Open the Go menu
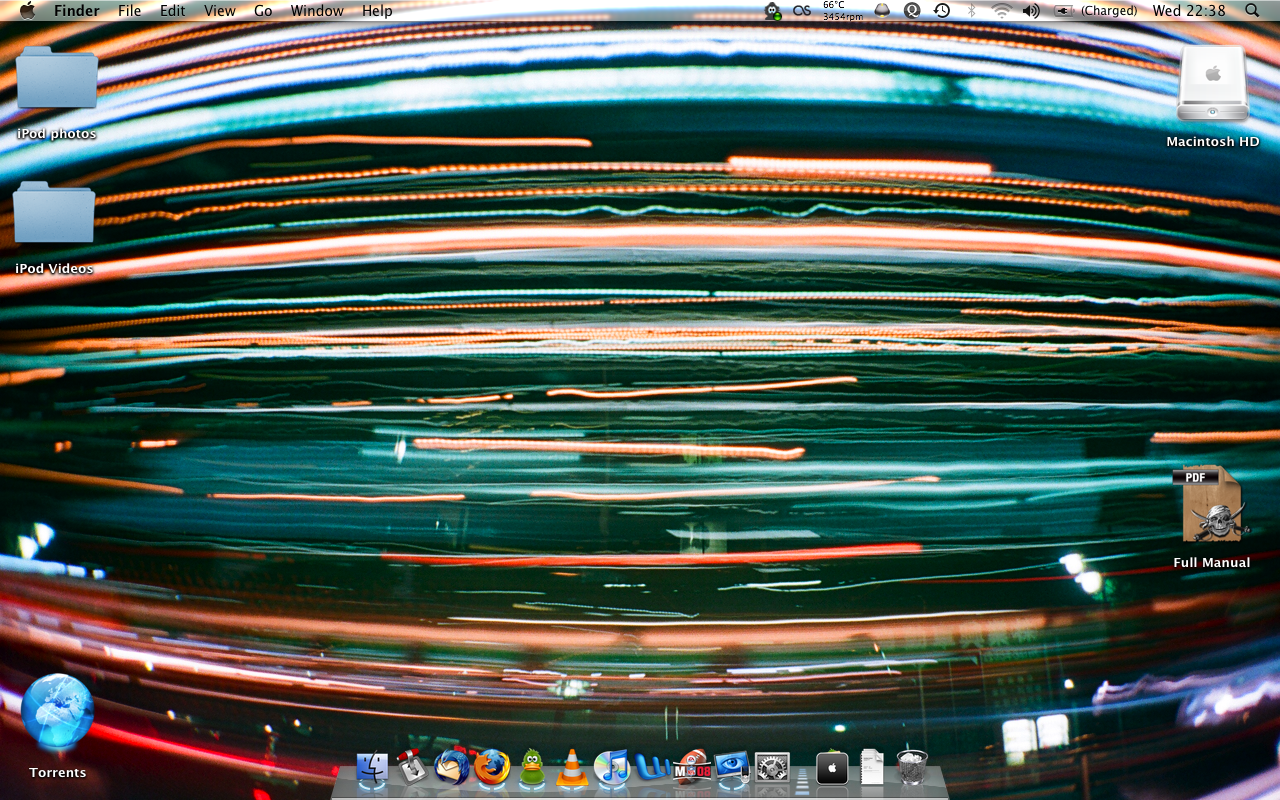Image resolution: width=1280 pixels, height=800 pixels. (x=263, y=11)
